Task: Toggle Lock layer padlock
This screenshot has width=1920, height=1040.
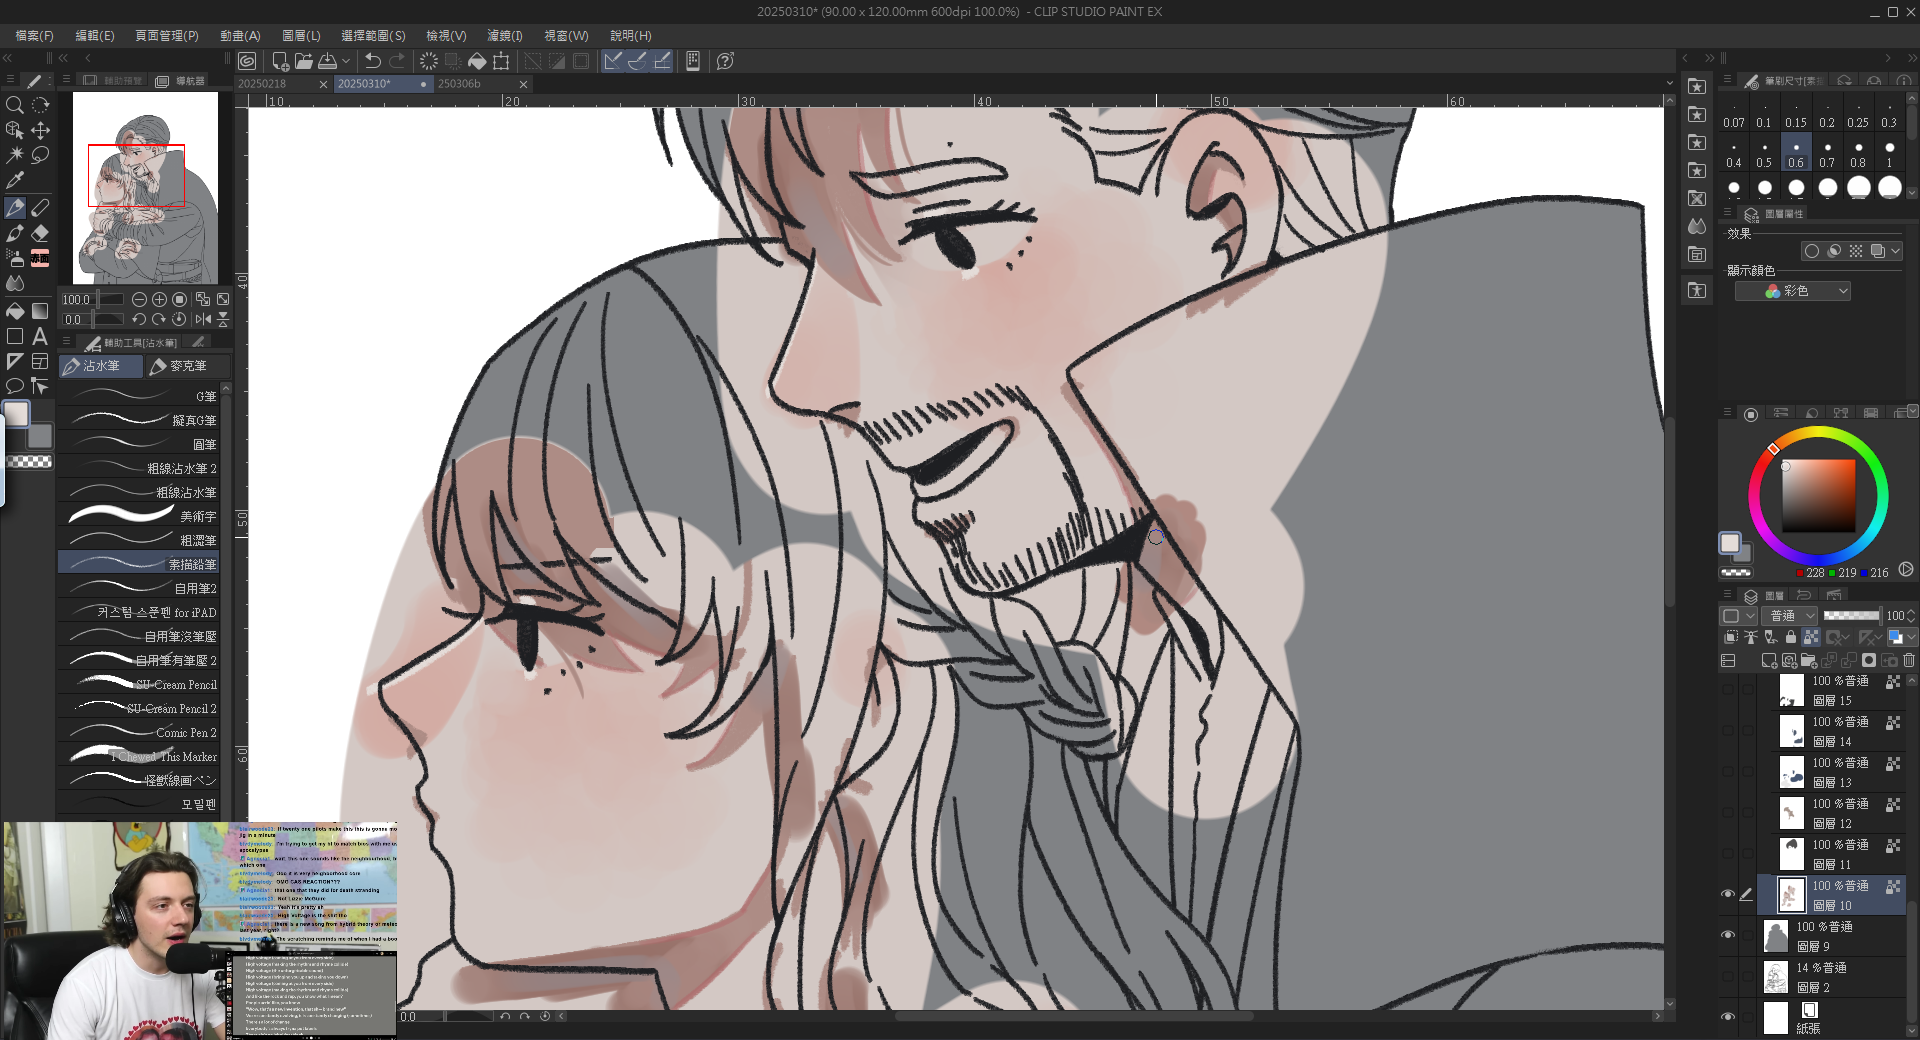Action: [1791, 637]
